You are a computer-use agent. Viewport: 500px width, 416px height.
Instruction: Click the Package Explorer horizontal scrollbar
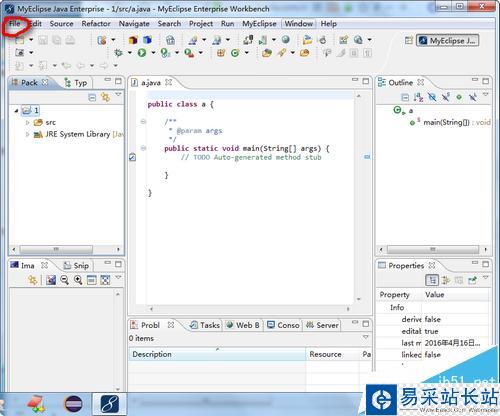coord(56,249)
